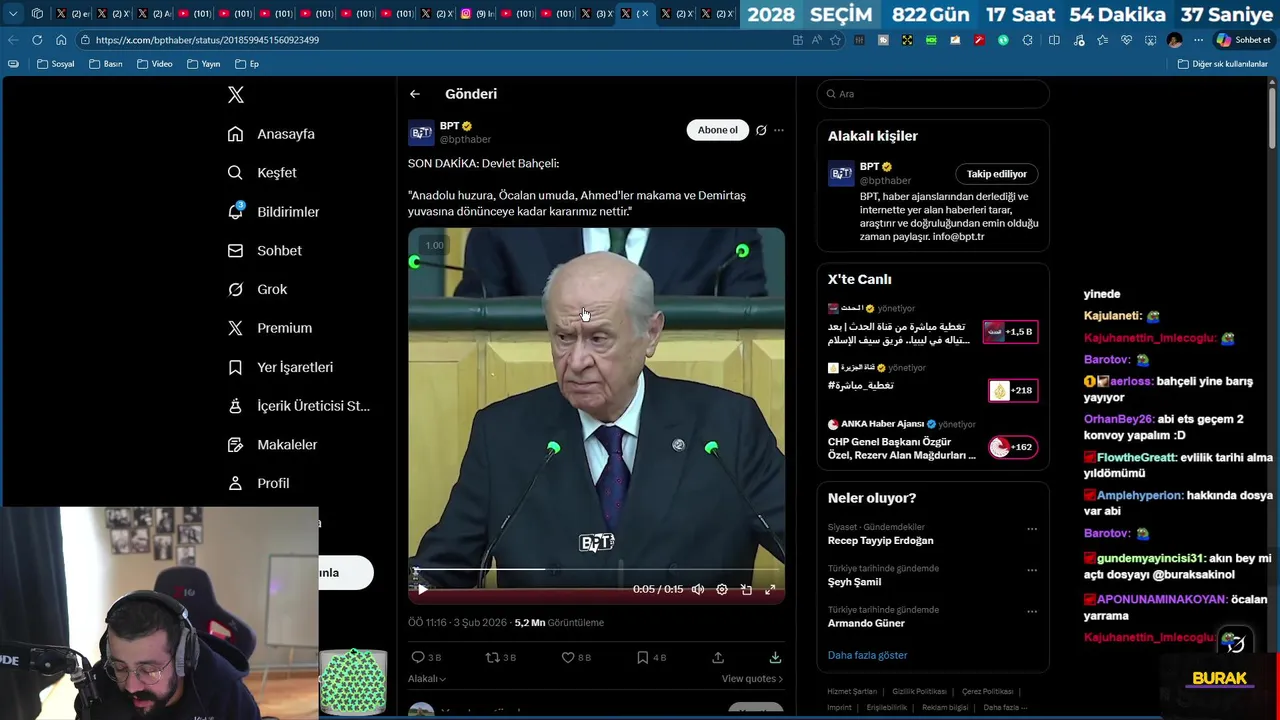Screen dimensions: 1280x720
Task: Click Abone ol subscribe button
Action: [x=717, y=130]
